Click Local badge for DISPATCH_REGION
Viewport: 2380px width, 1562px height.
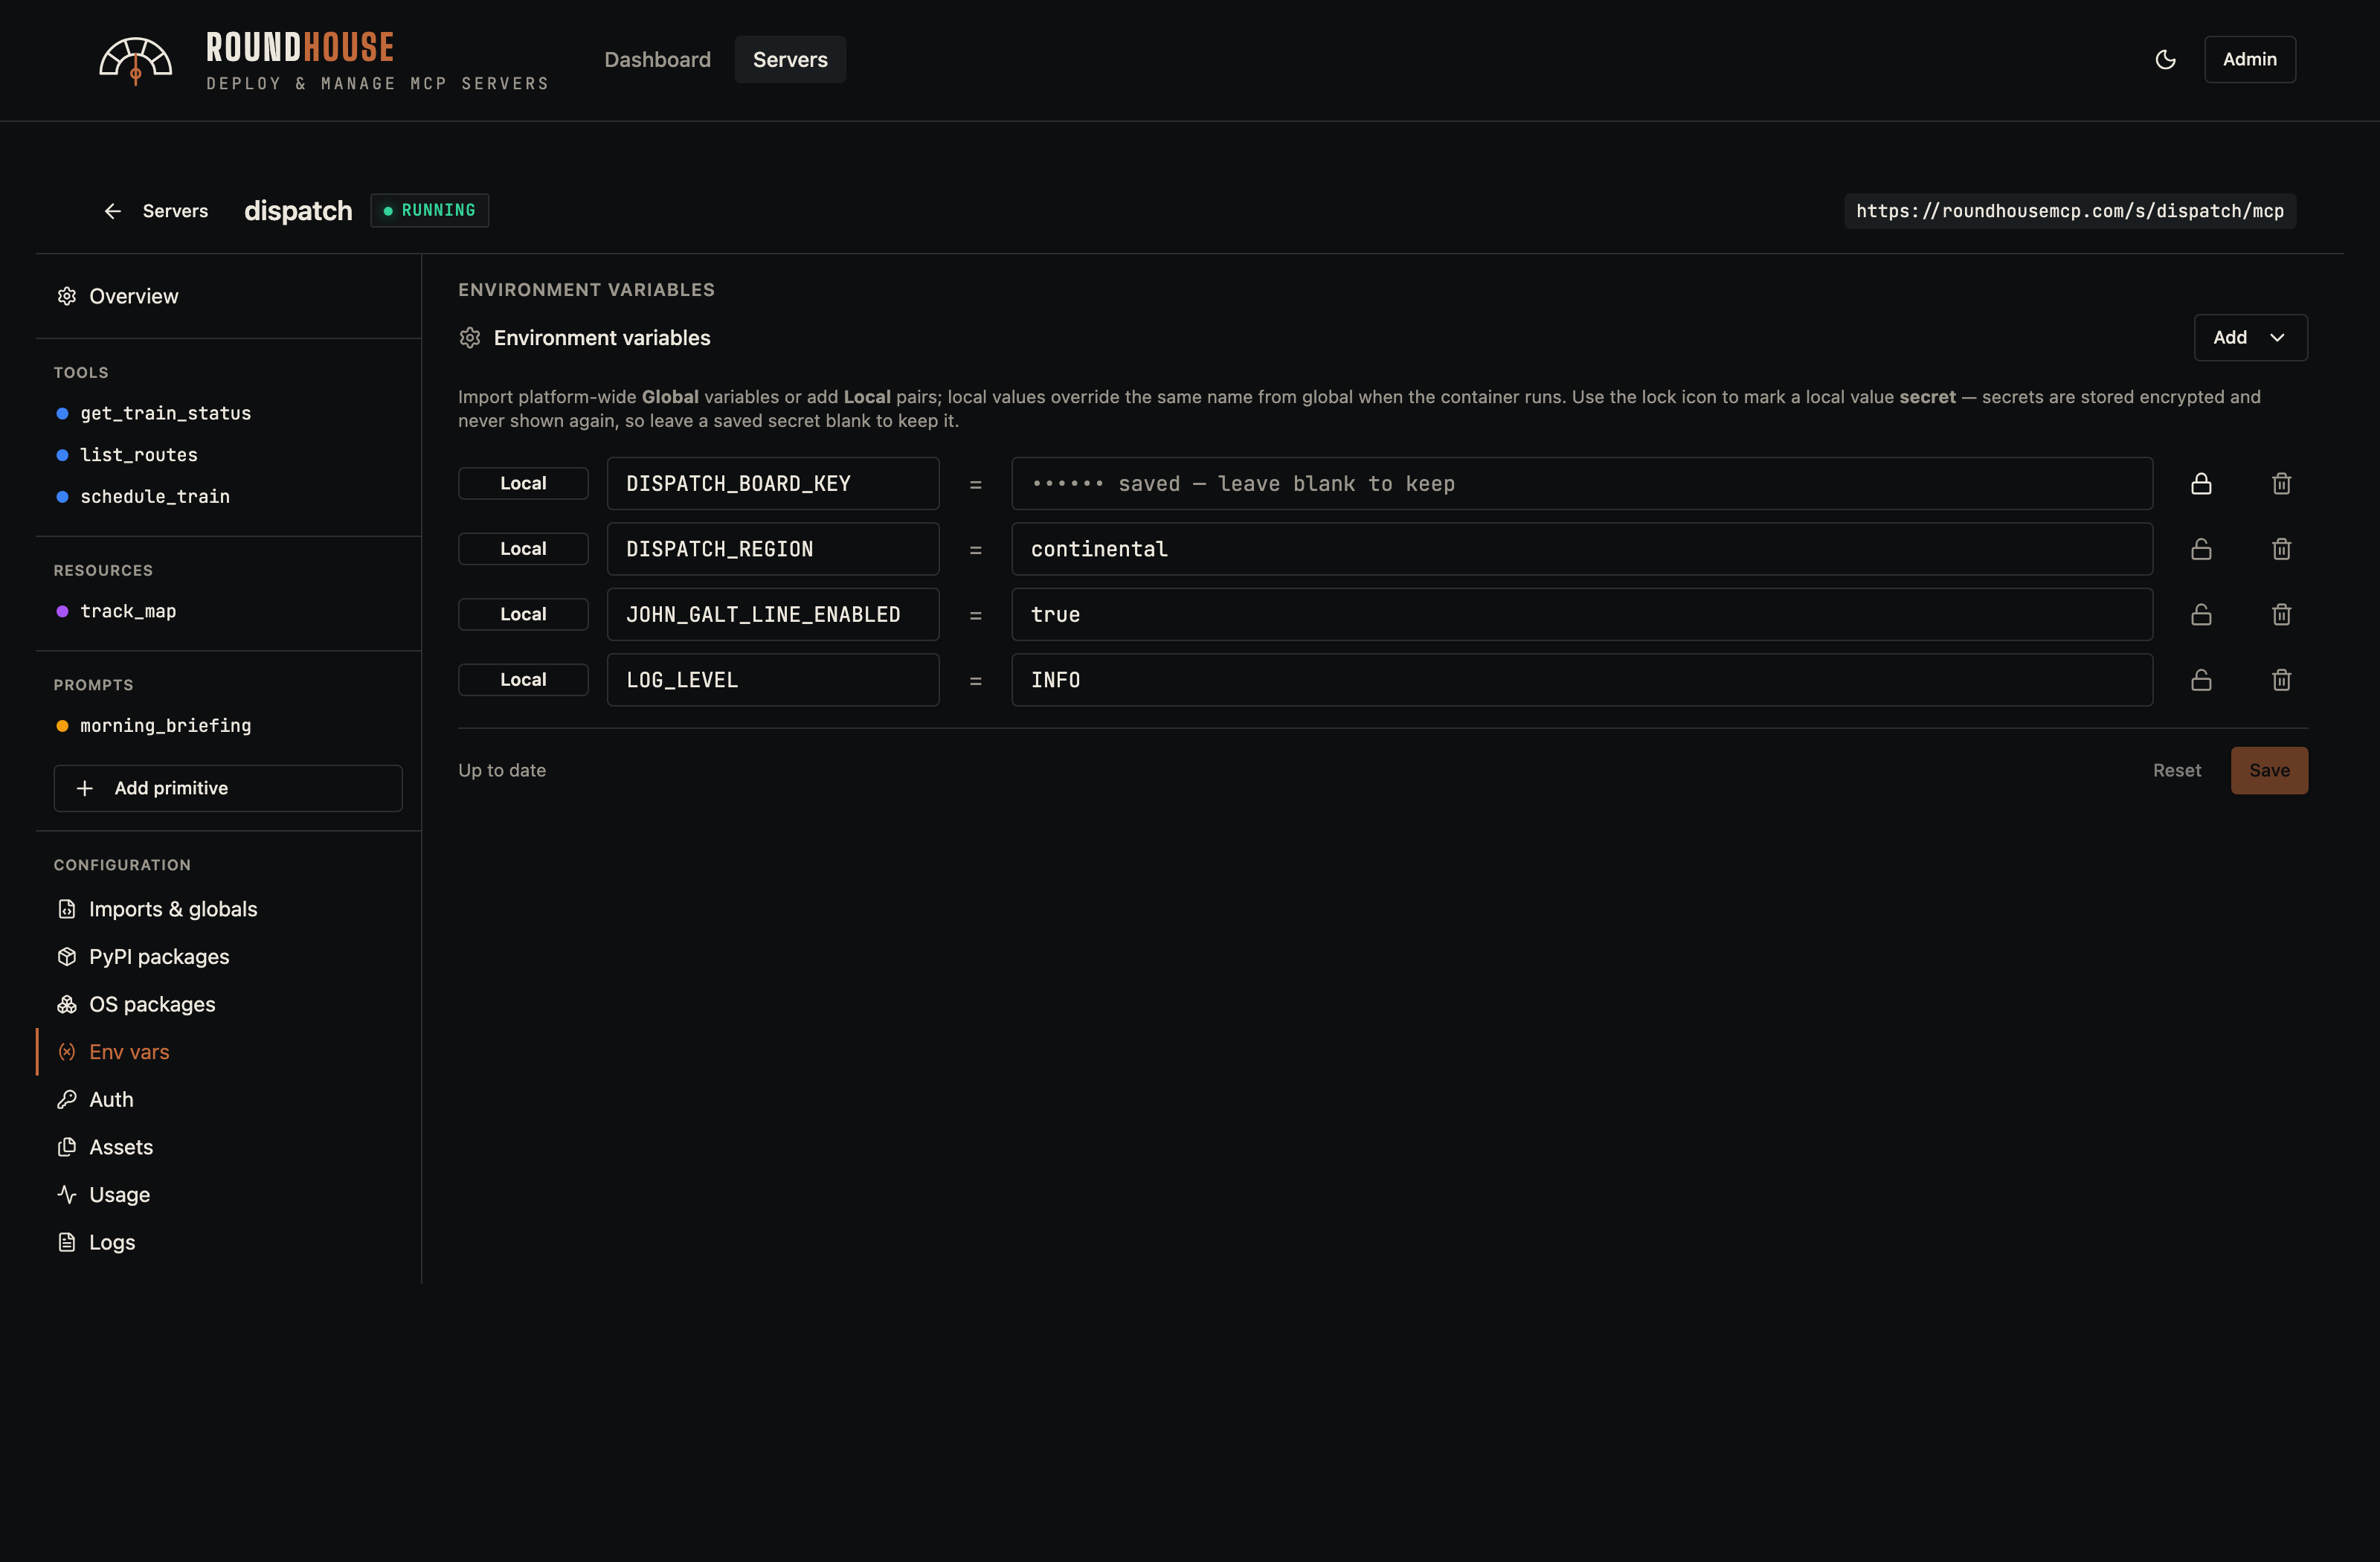tap(523, 549)
